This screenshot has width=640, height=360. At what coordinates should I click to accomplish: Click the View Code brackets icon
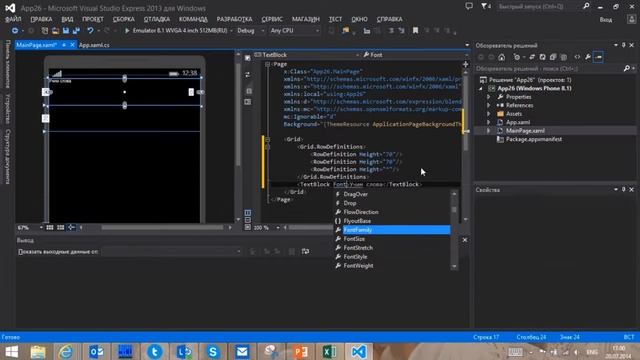(577, 57)
